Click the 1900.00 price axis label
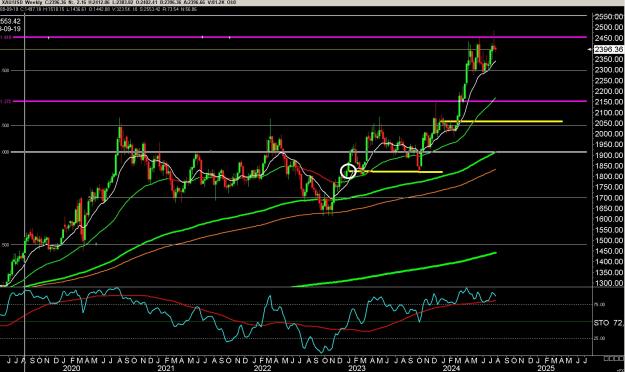Viewport: 625px width, 372px height. 608,155
